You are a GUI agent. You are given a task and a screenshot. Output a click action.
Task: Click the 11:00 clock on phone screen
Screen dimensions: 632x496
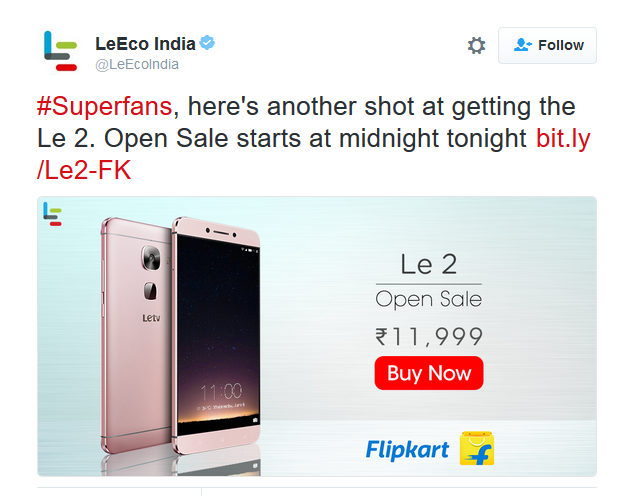click(219, 390)
